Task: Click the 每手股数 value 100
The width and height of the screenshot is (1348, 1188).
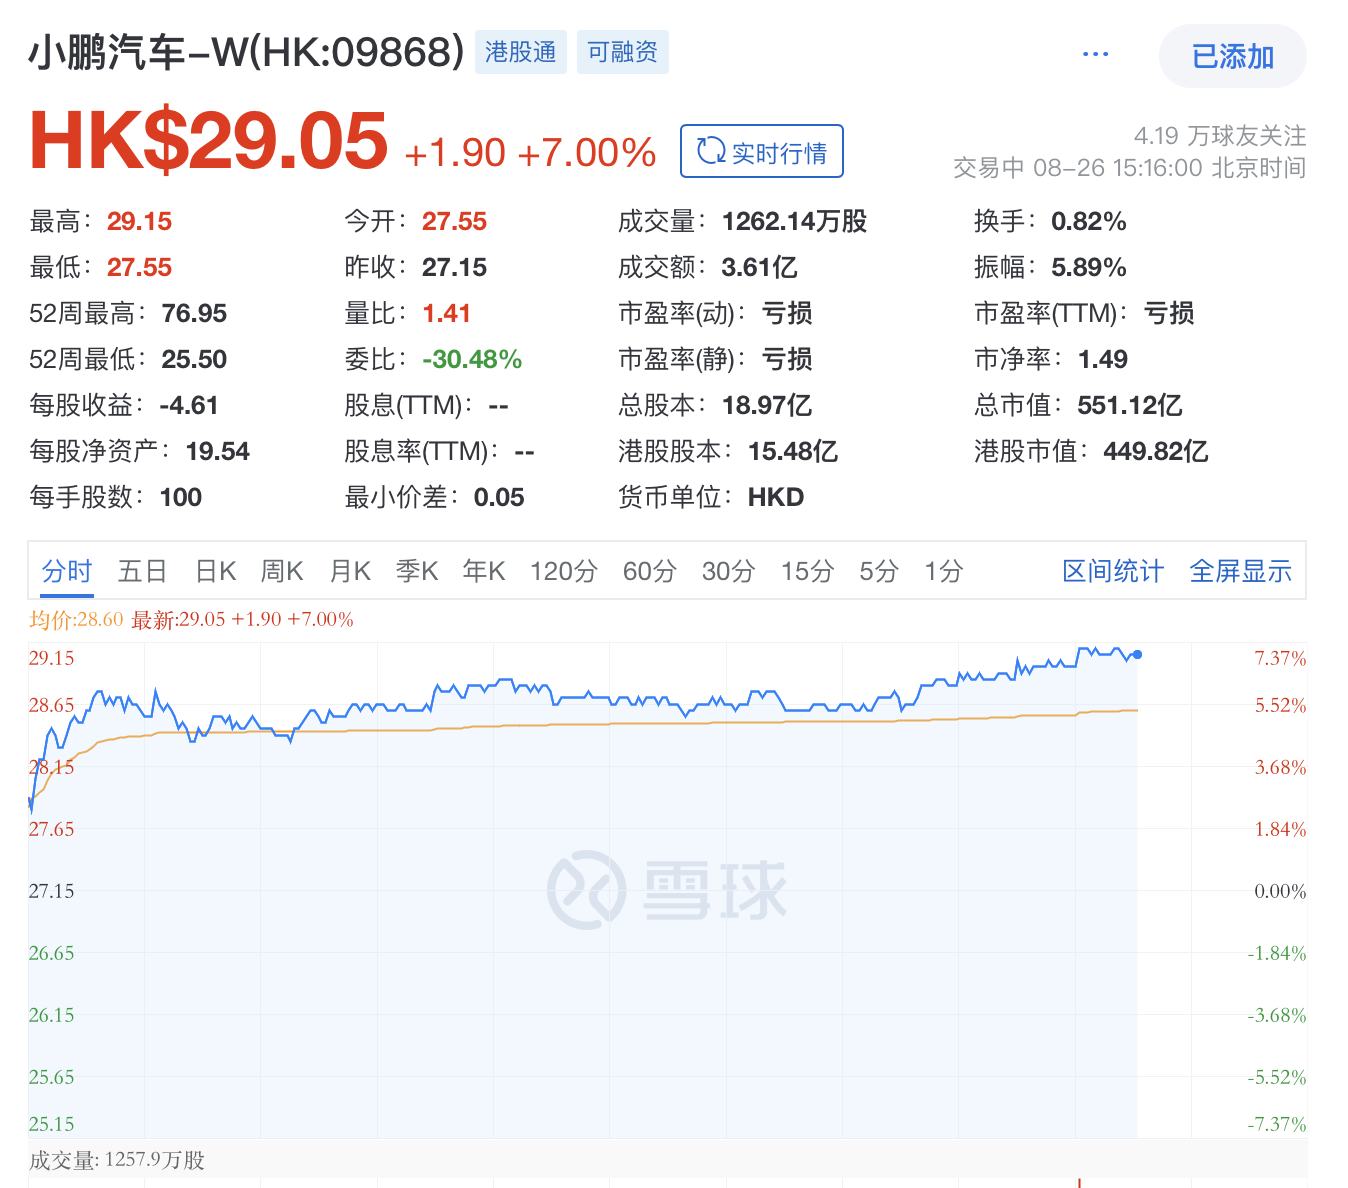Action: 181,497
